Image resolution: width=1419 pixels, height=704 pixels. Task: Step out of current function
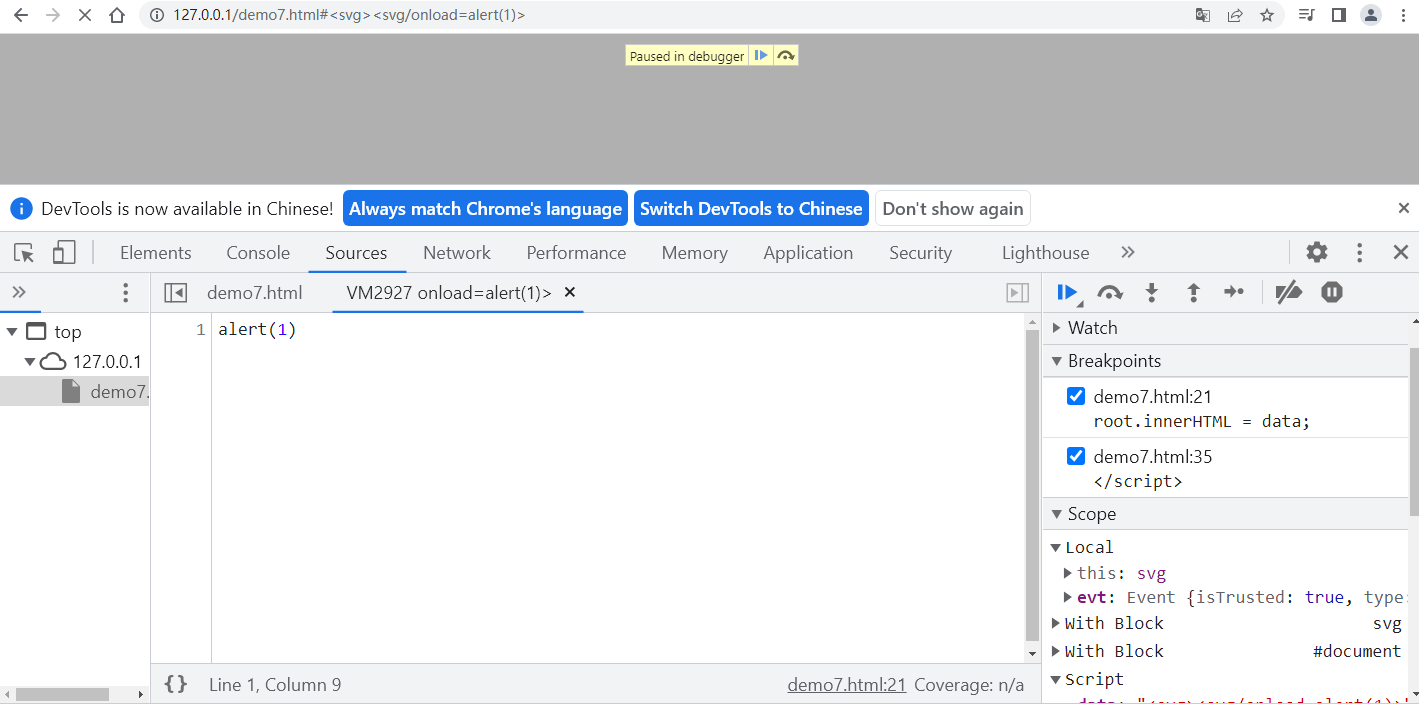point(1193,292)
